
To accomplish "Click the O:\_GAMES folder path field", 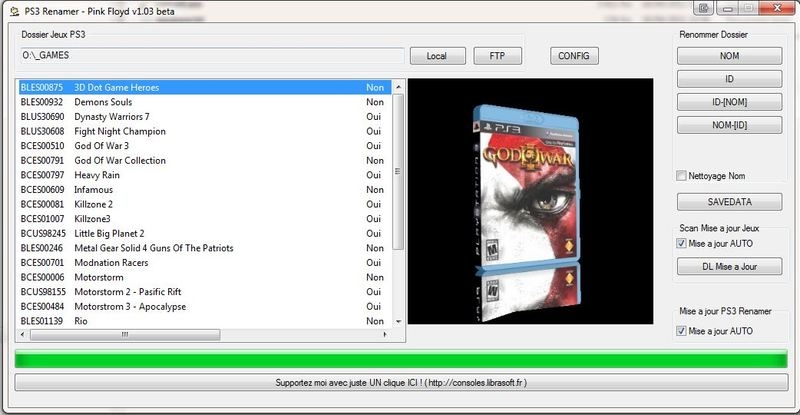I will click(212, 56).
